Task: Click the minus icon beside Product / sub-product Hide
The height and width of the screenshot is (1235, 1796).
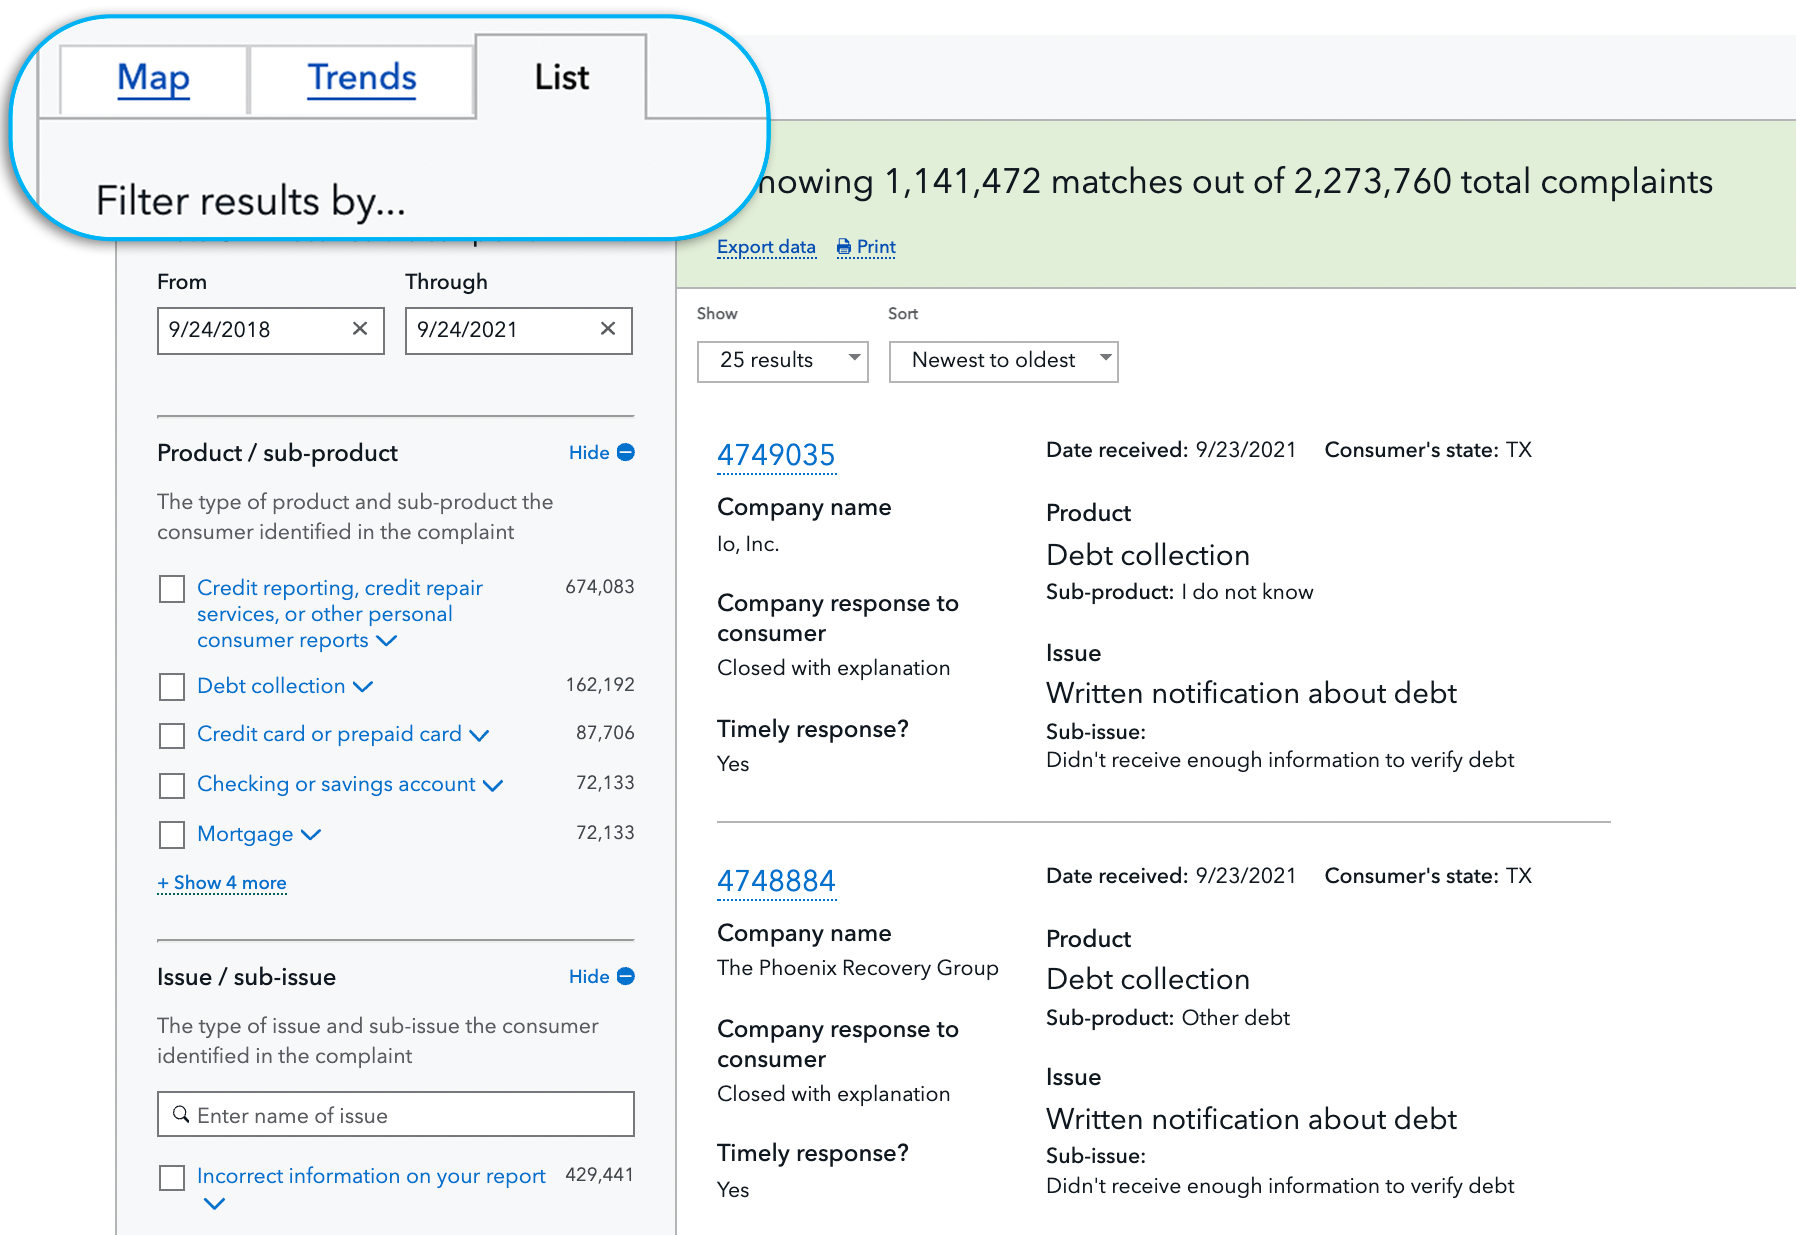Action: point(626,452)
